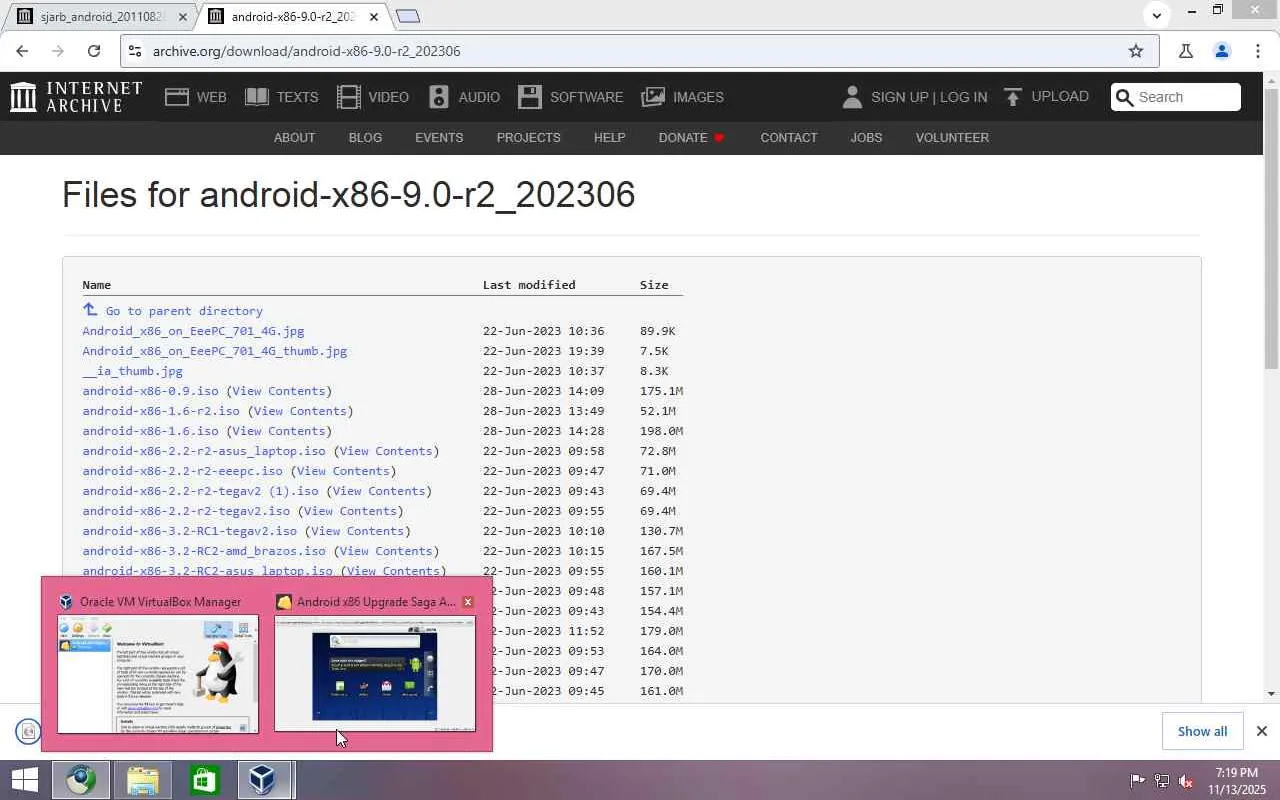Screen dimensions: 1280x800
Task: Click the network tray icon
Action: pos(1162,781)
